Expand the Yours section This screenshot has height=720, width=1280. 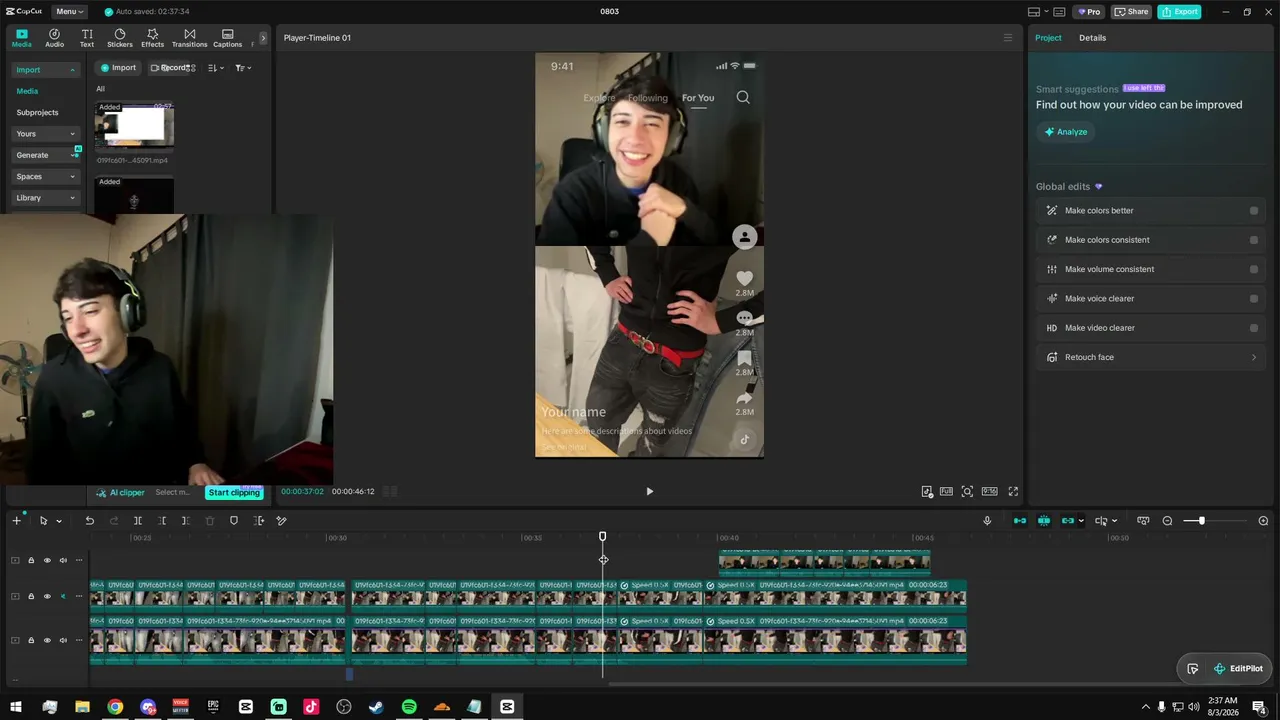[x=46, y=134]
